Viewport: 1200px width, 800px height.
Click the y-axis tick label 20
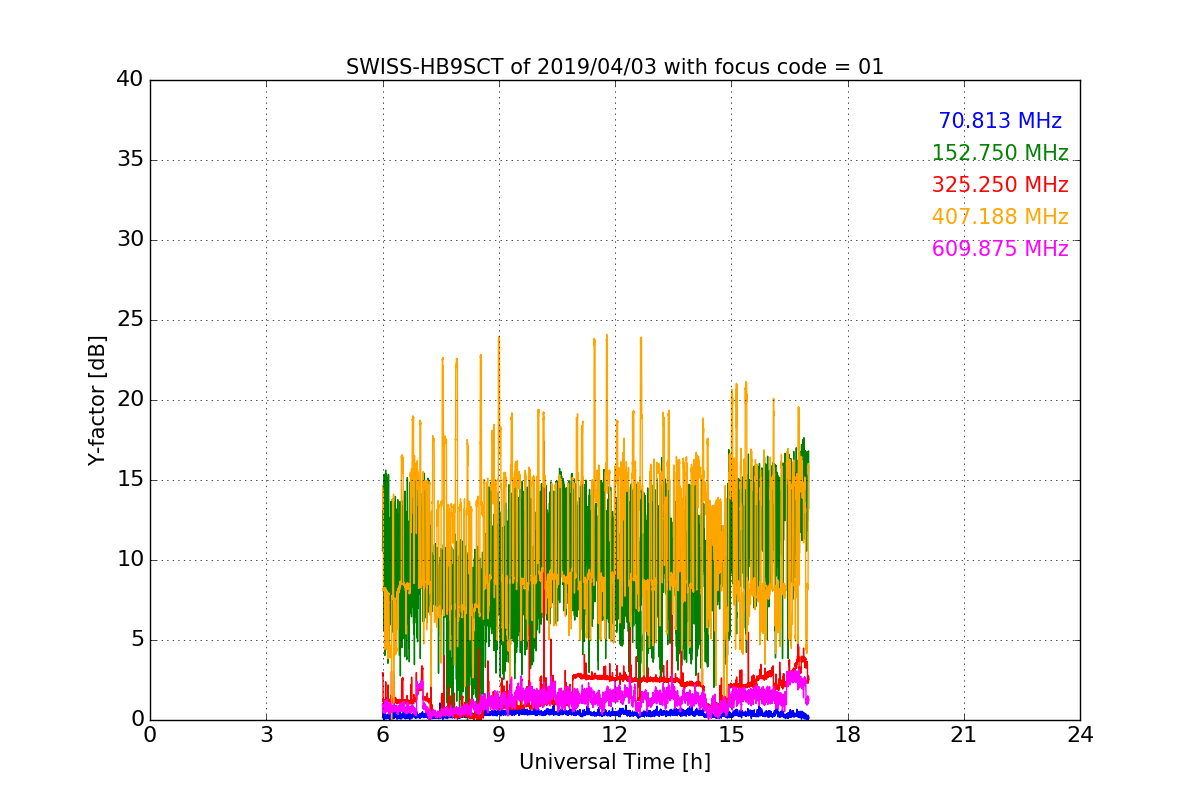[129, 400]
